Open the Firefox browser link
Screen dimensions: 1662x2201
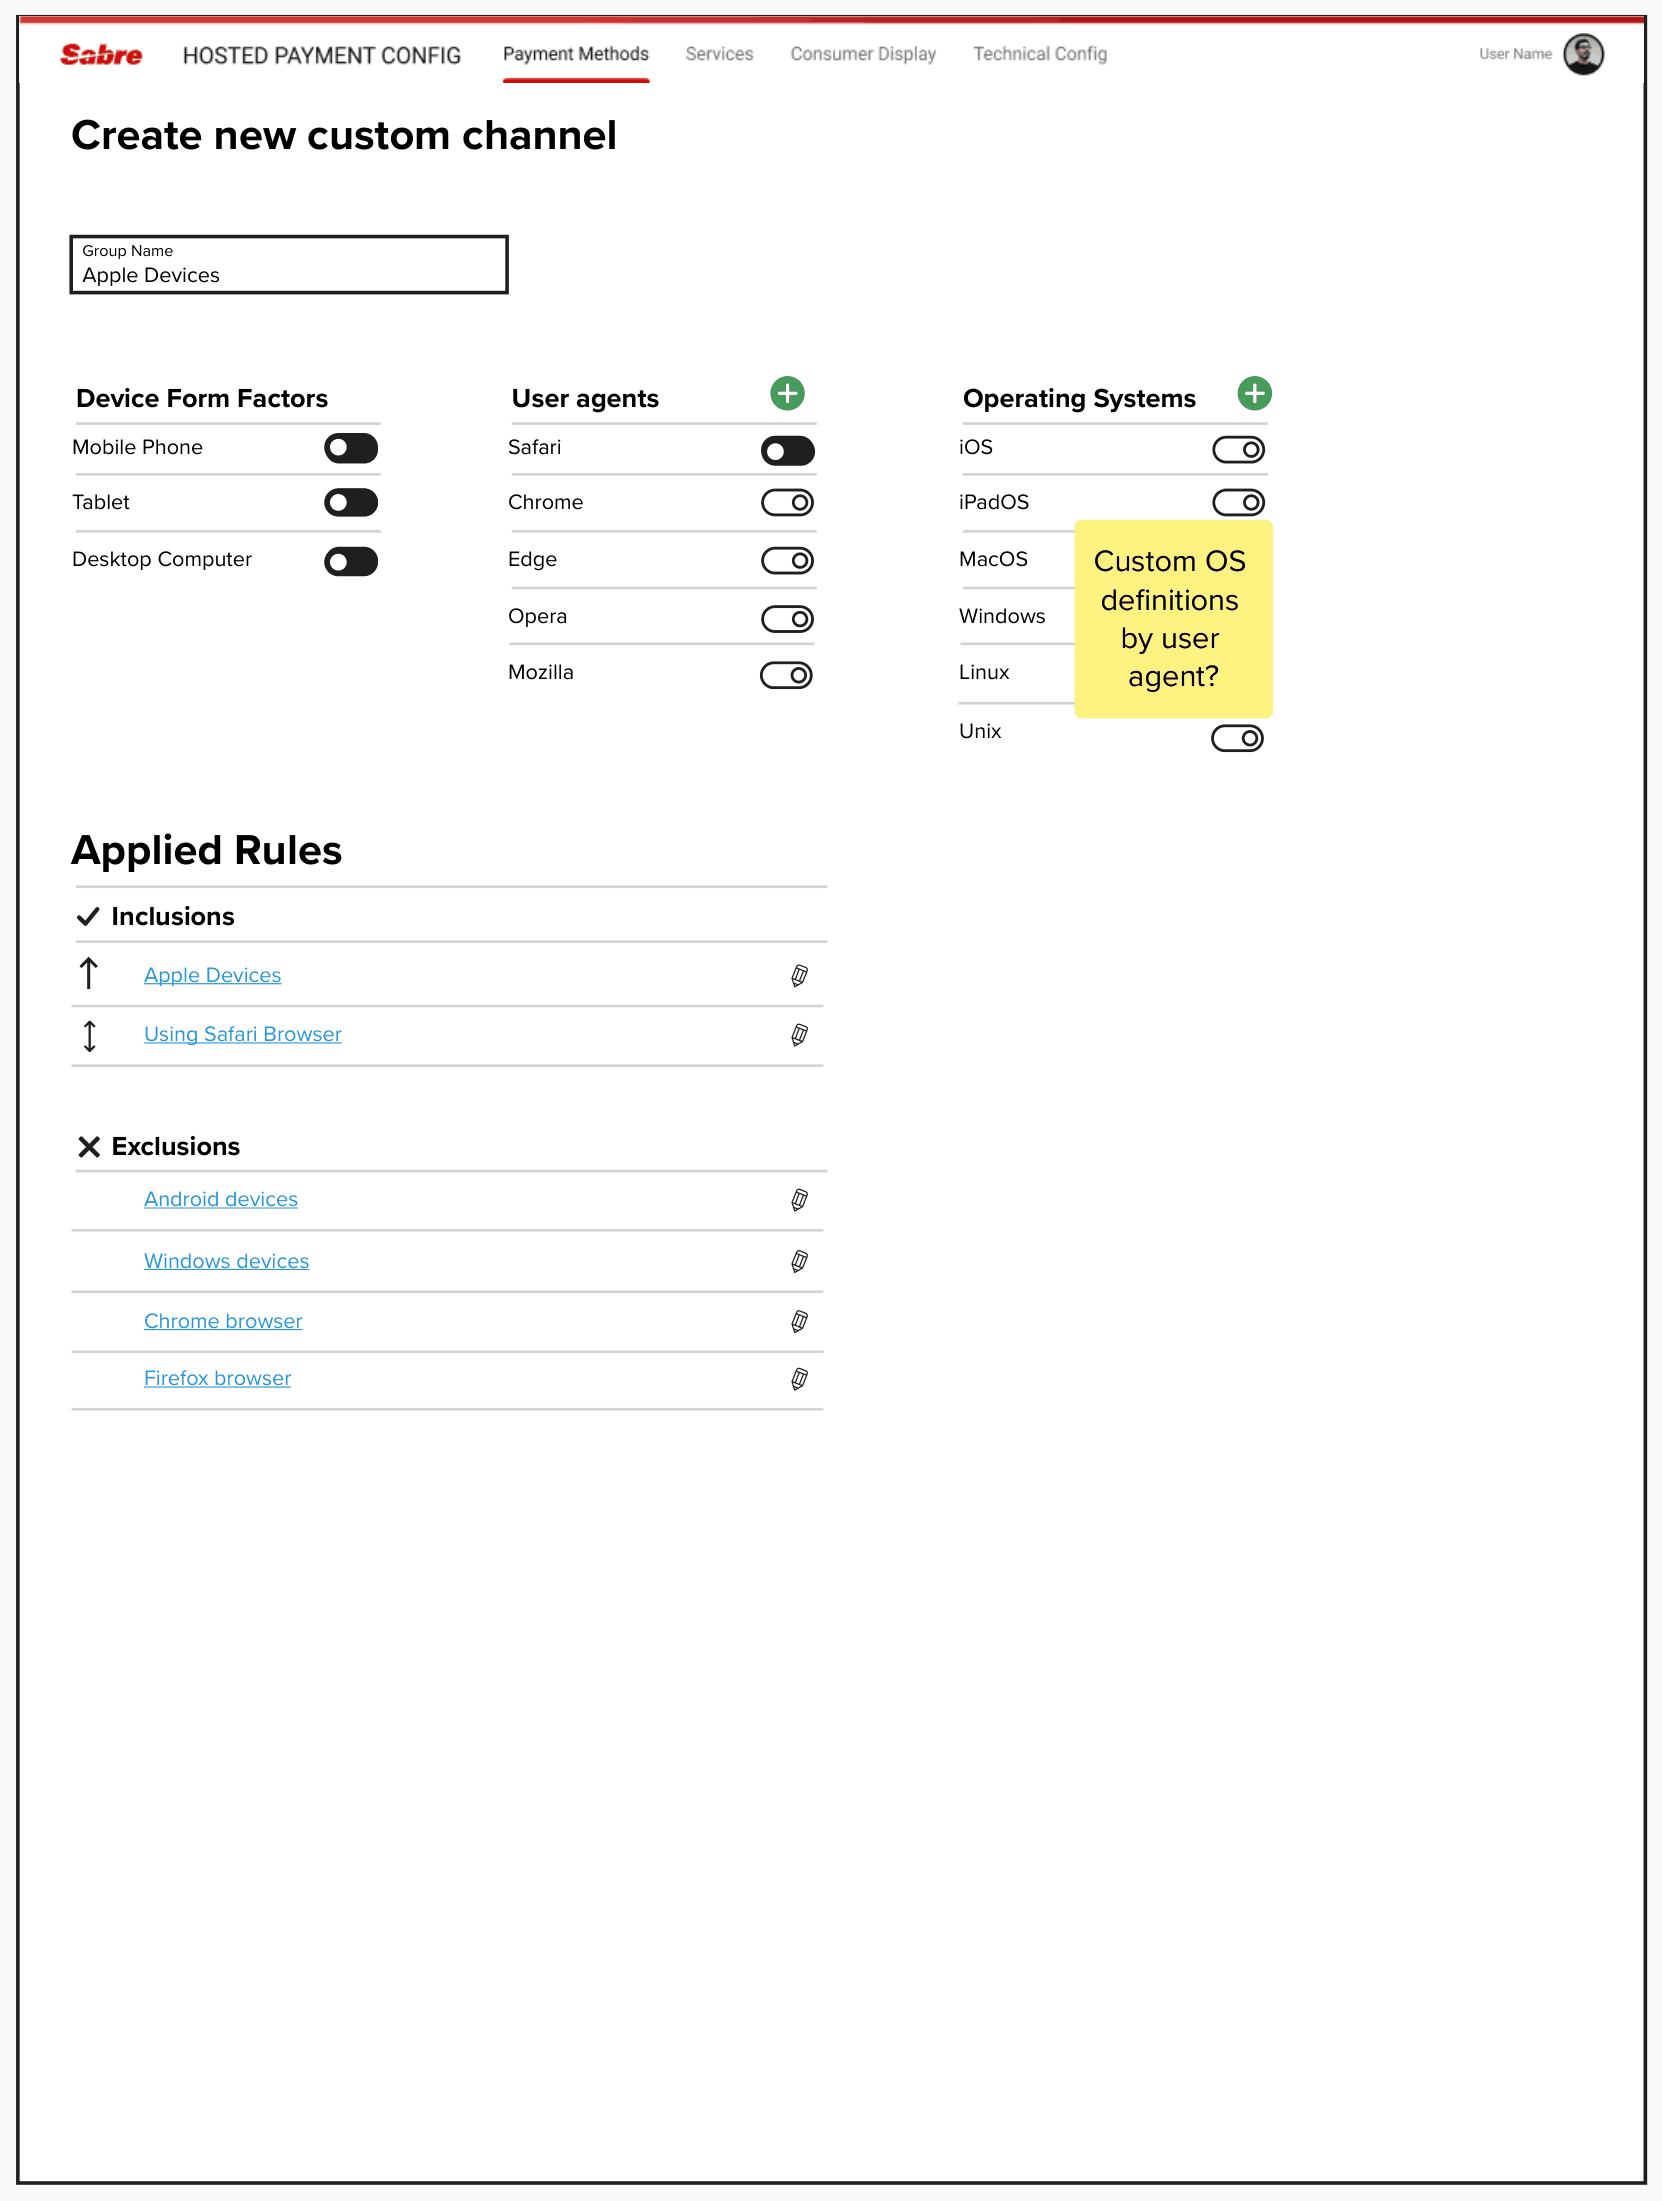tap(217, 1378)
